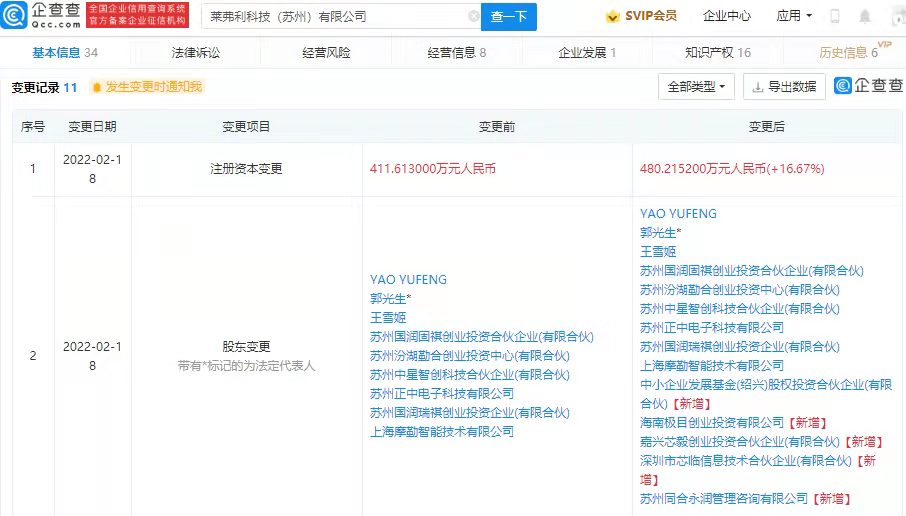
Task: Open 郭光生 in 变更前 column
Action: point(388,299)
